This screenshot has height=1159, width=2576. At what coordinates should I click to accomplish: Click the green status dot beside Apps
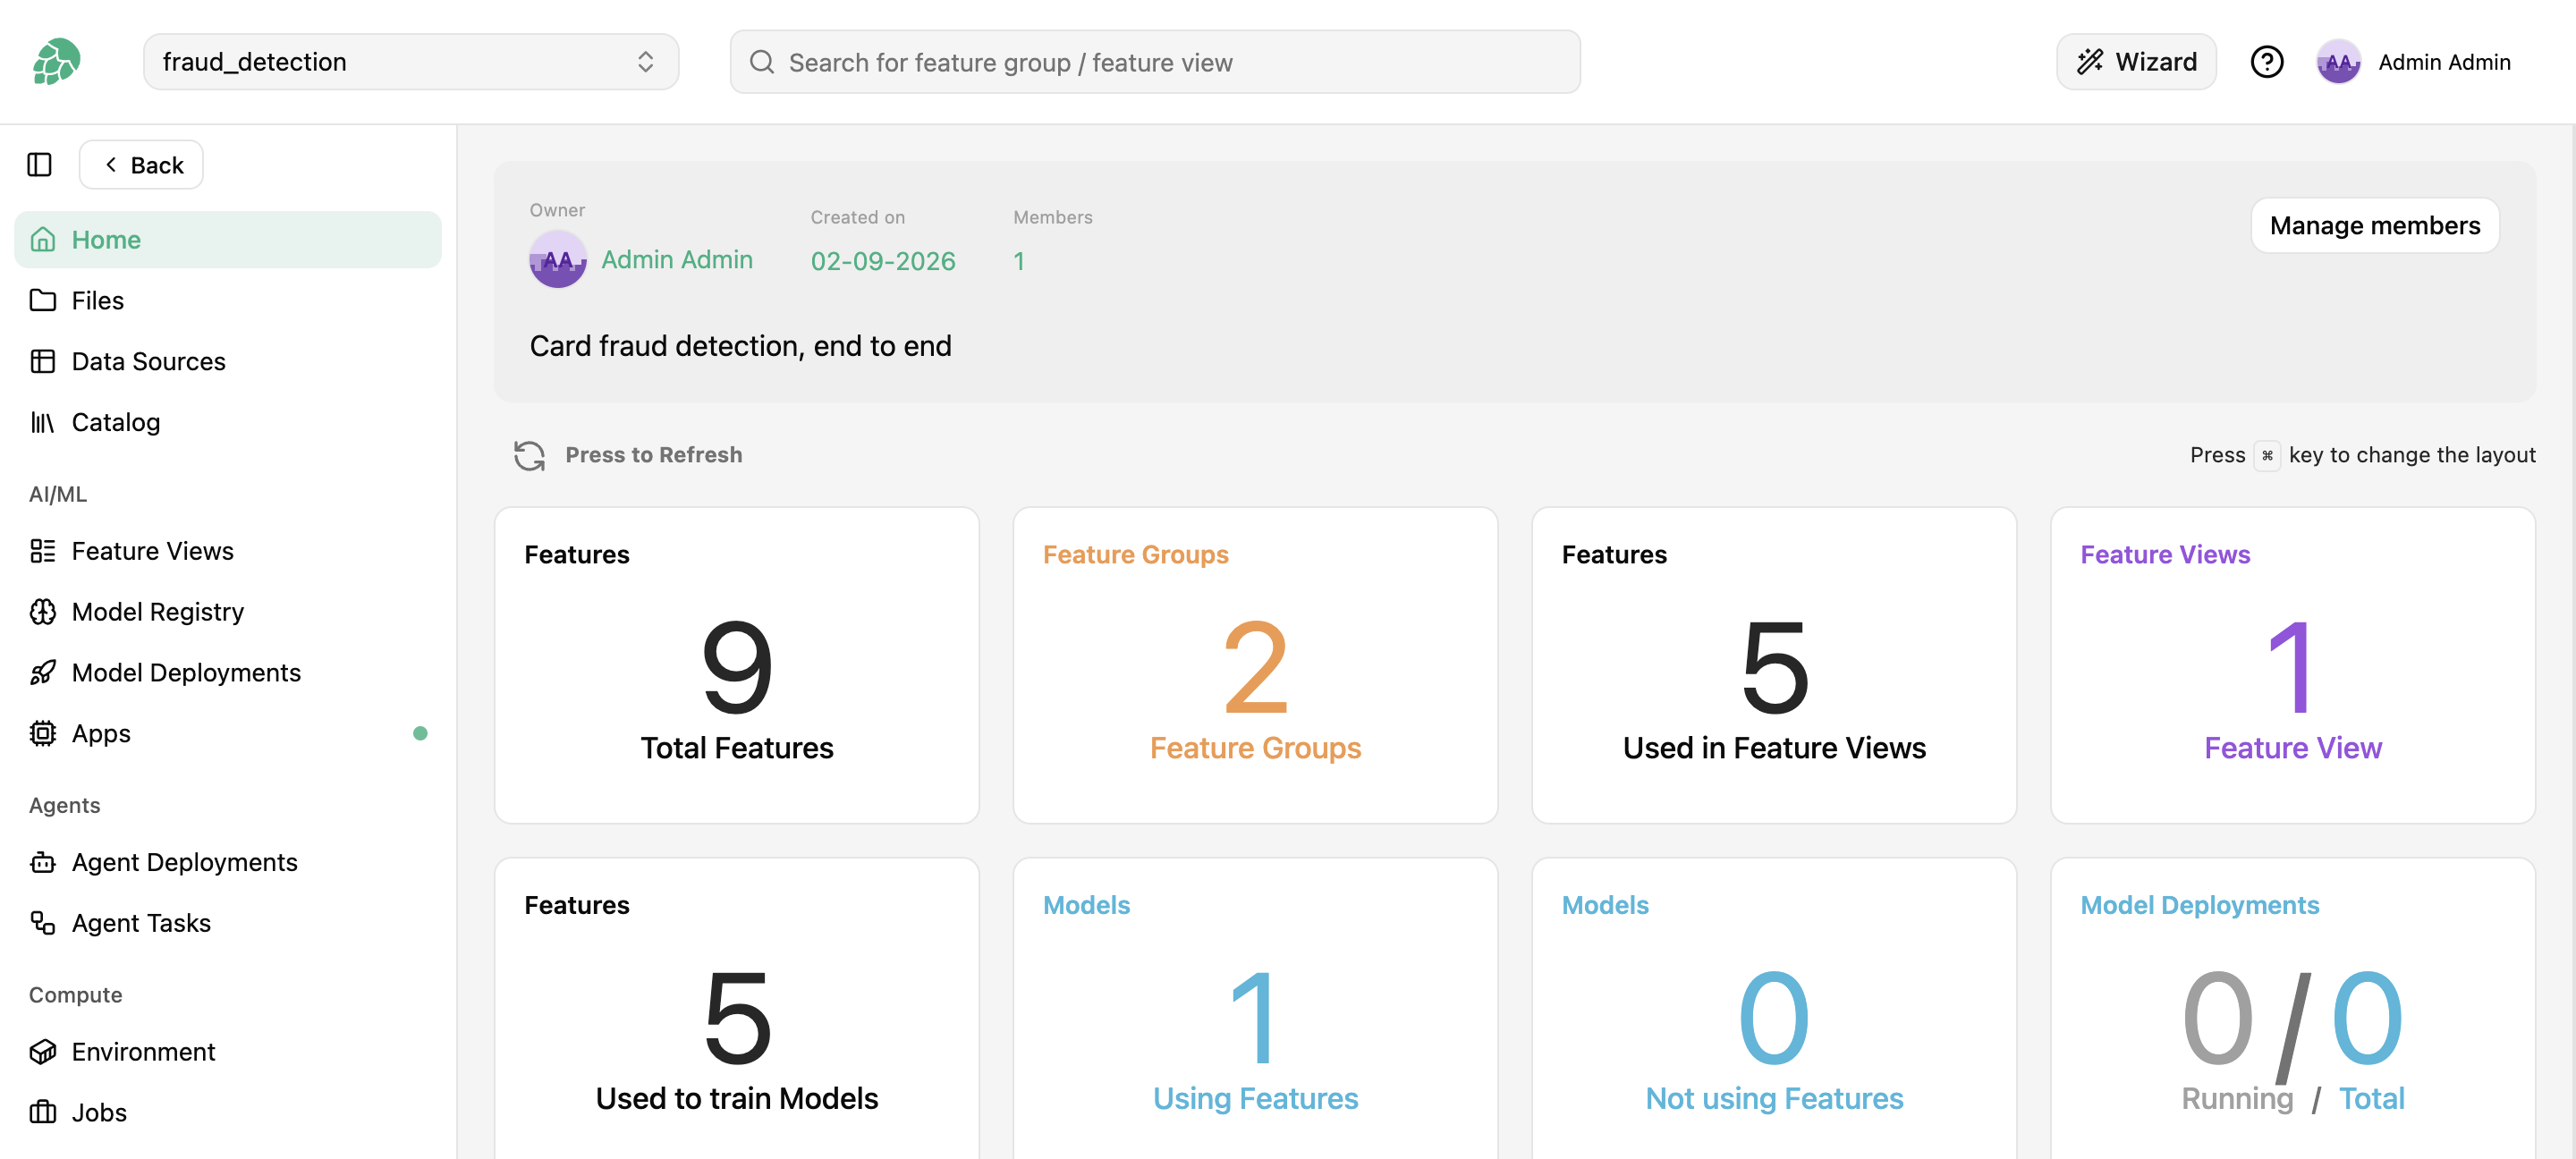[420, 734]
